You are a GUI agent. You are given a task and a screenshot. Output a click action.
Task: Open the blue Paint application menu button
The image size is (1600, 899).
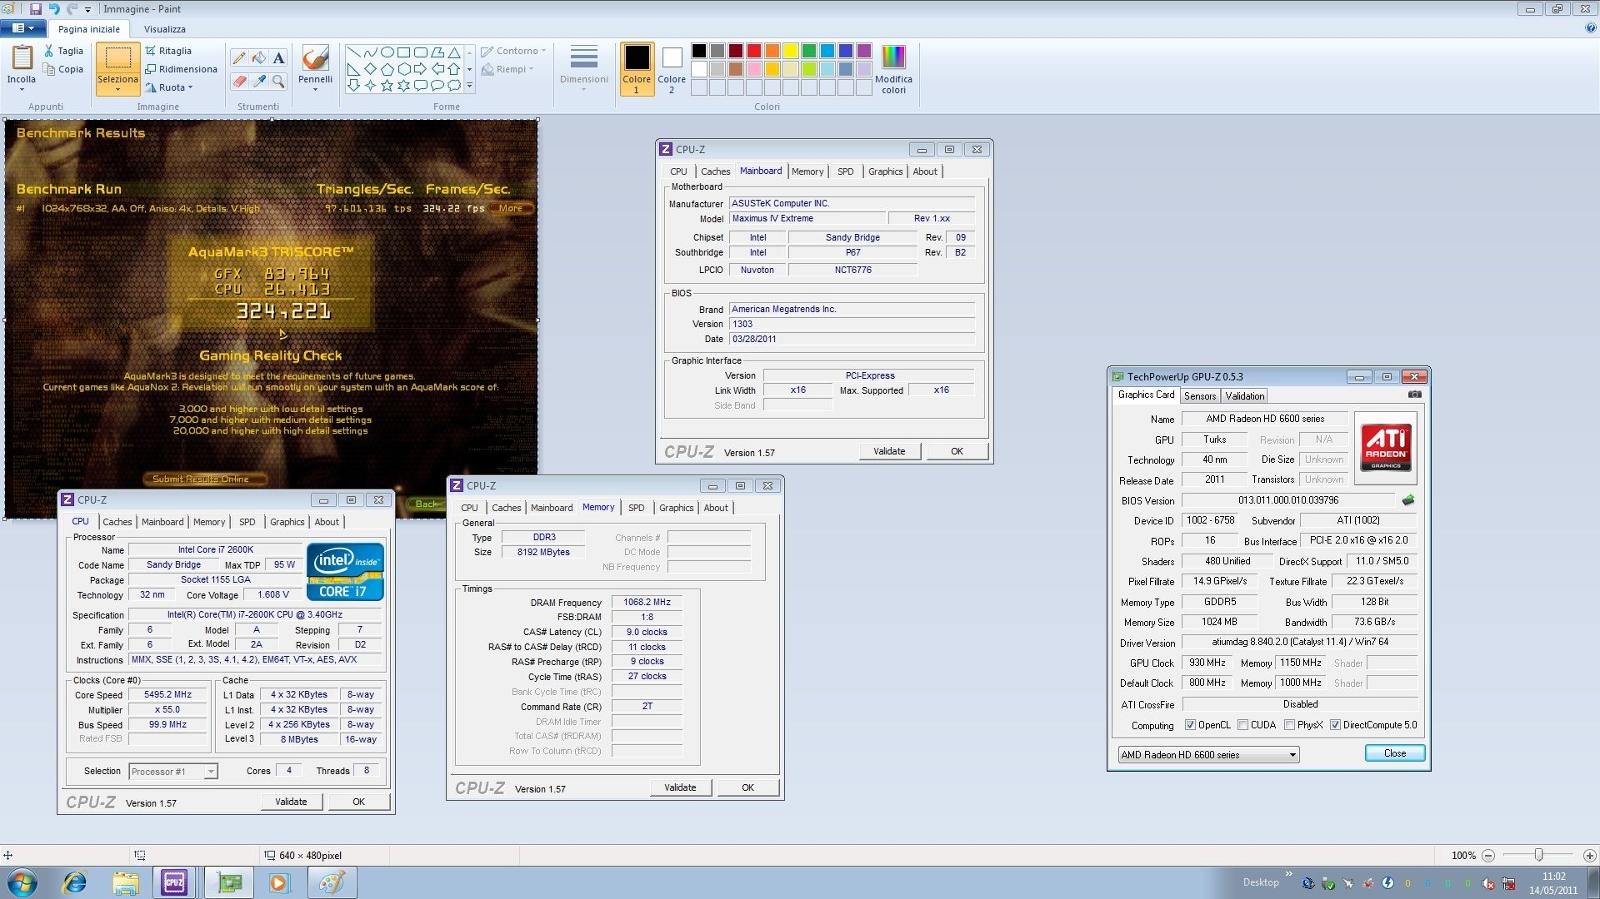[23, 29]
